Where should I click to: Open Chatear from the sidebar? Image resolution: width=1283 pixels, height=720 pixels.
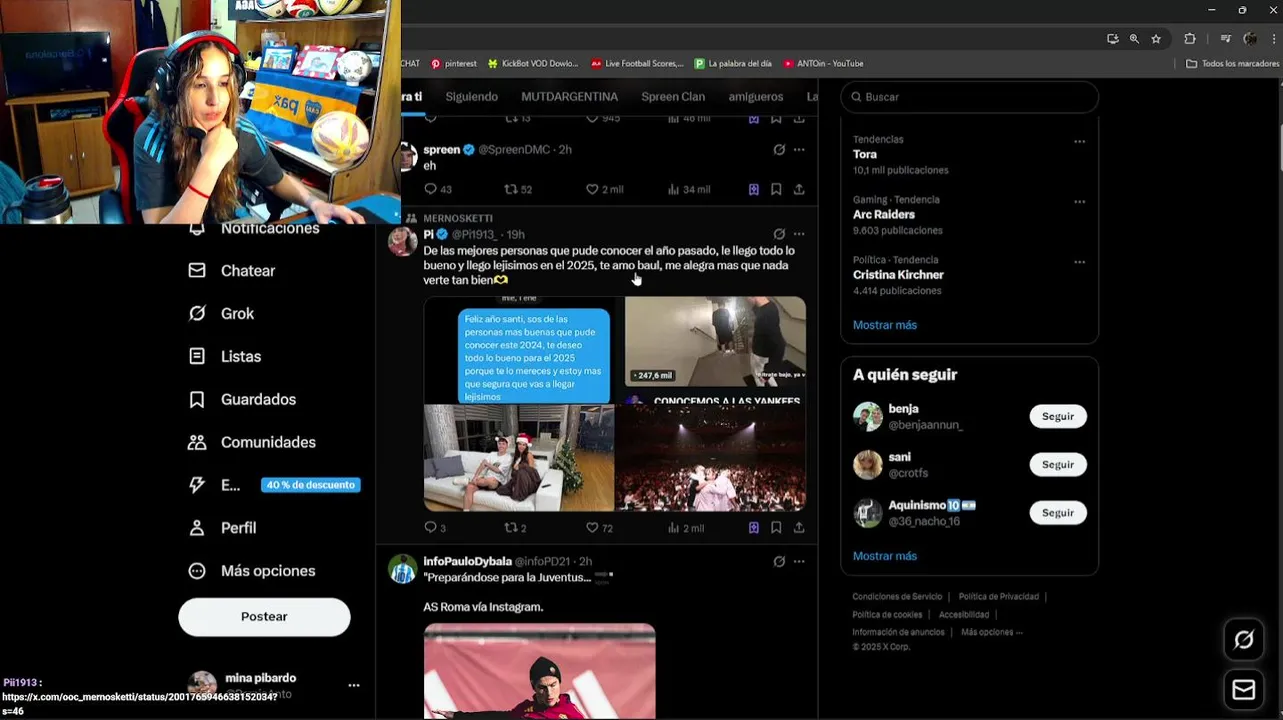tap(232, 271)
